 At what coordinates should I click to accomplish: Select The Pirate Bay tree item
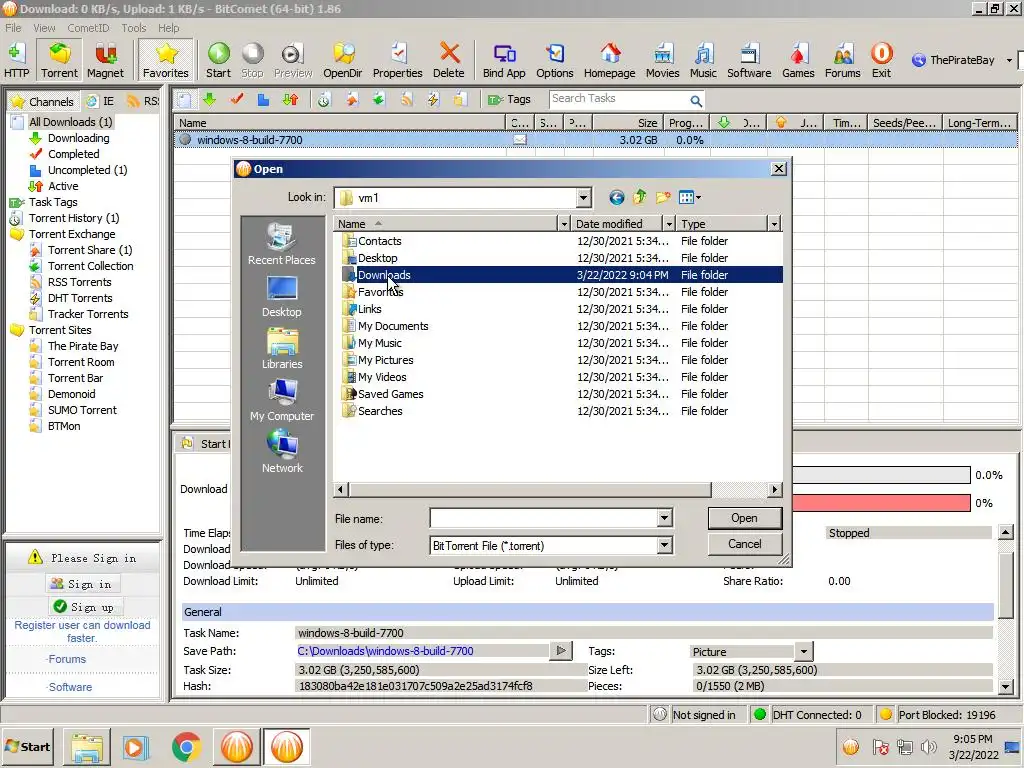pyautogui.click(x=83, y=346)
